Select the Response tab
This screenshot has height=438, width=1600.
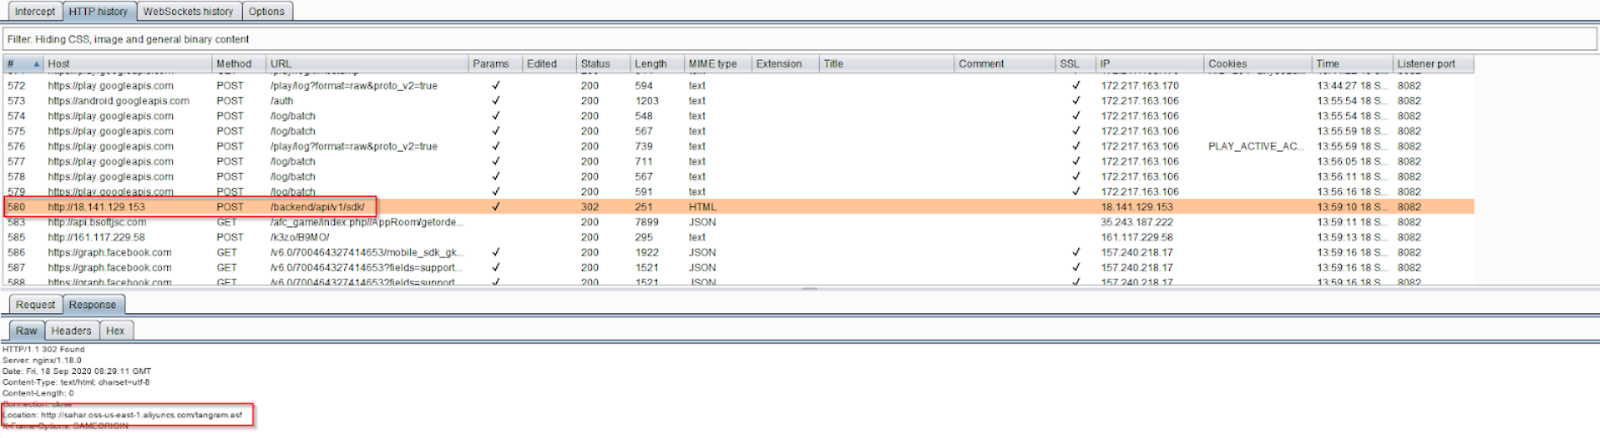(92, 304)
